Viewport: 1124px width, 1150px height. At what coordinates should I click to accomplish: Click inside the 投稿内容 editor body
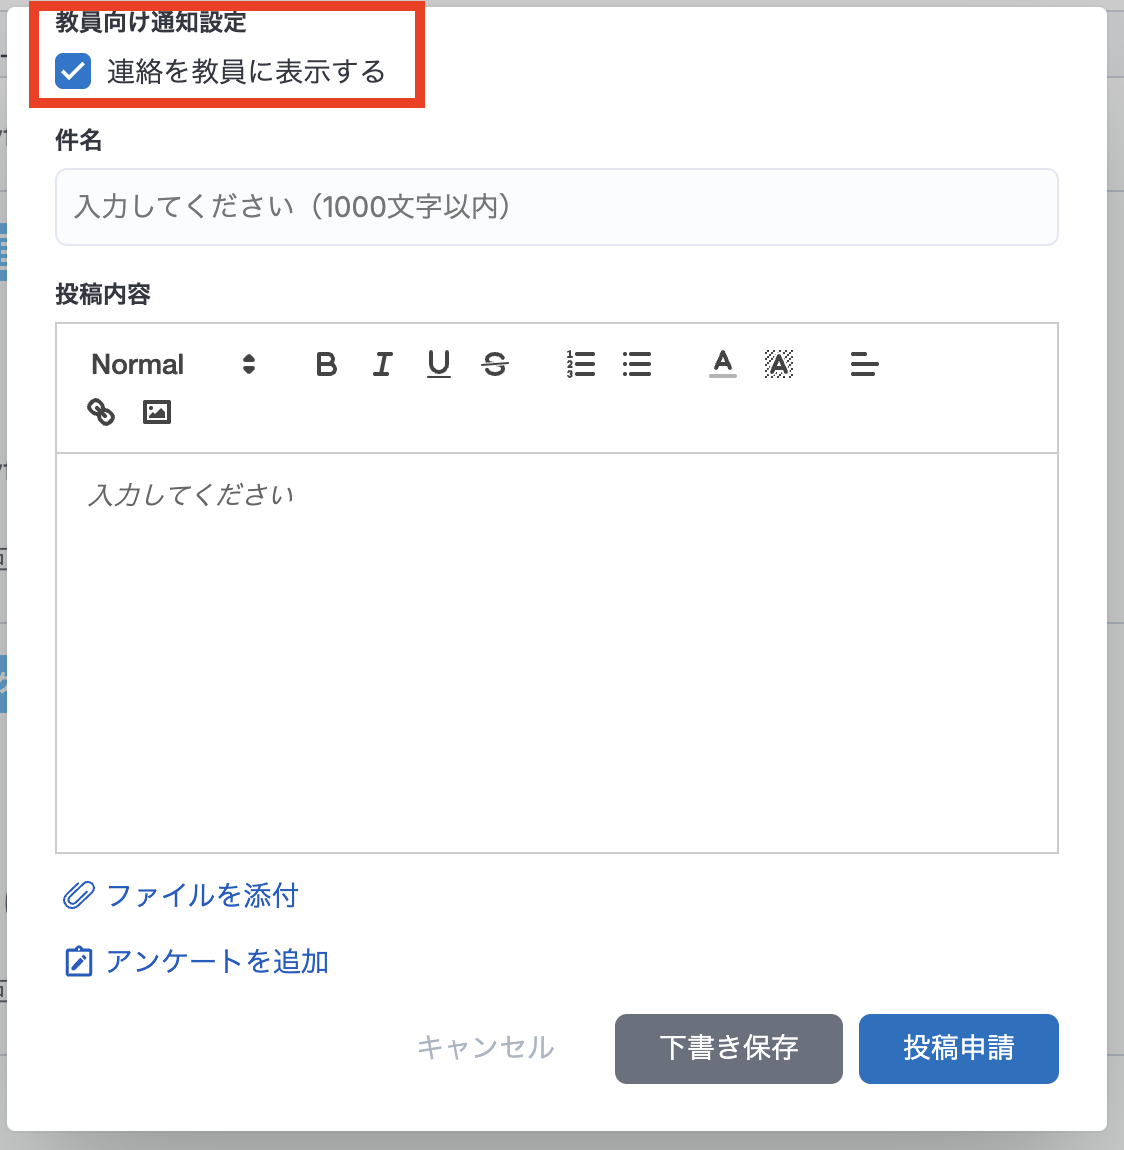(x=557, y=653)
